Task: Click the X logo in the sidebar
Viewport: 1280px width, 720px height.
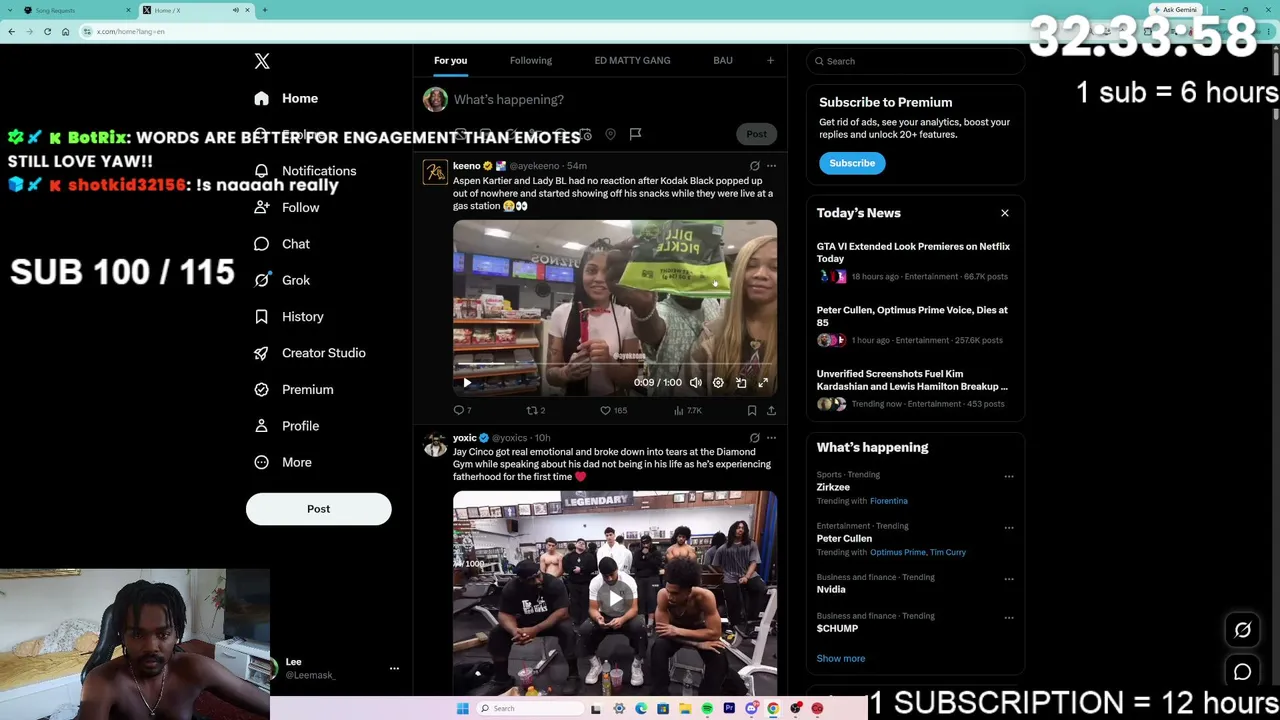Action: coord(262,61)
